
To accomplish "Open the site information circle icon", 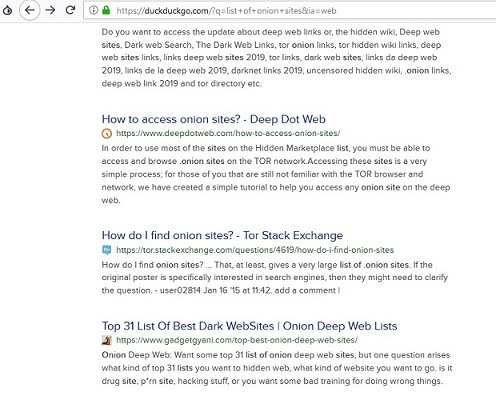I will pos(94,10).
